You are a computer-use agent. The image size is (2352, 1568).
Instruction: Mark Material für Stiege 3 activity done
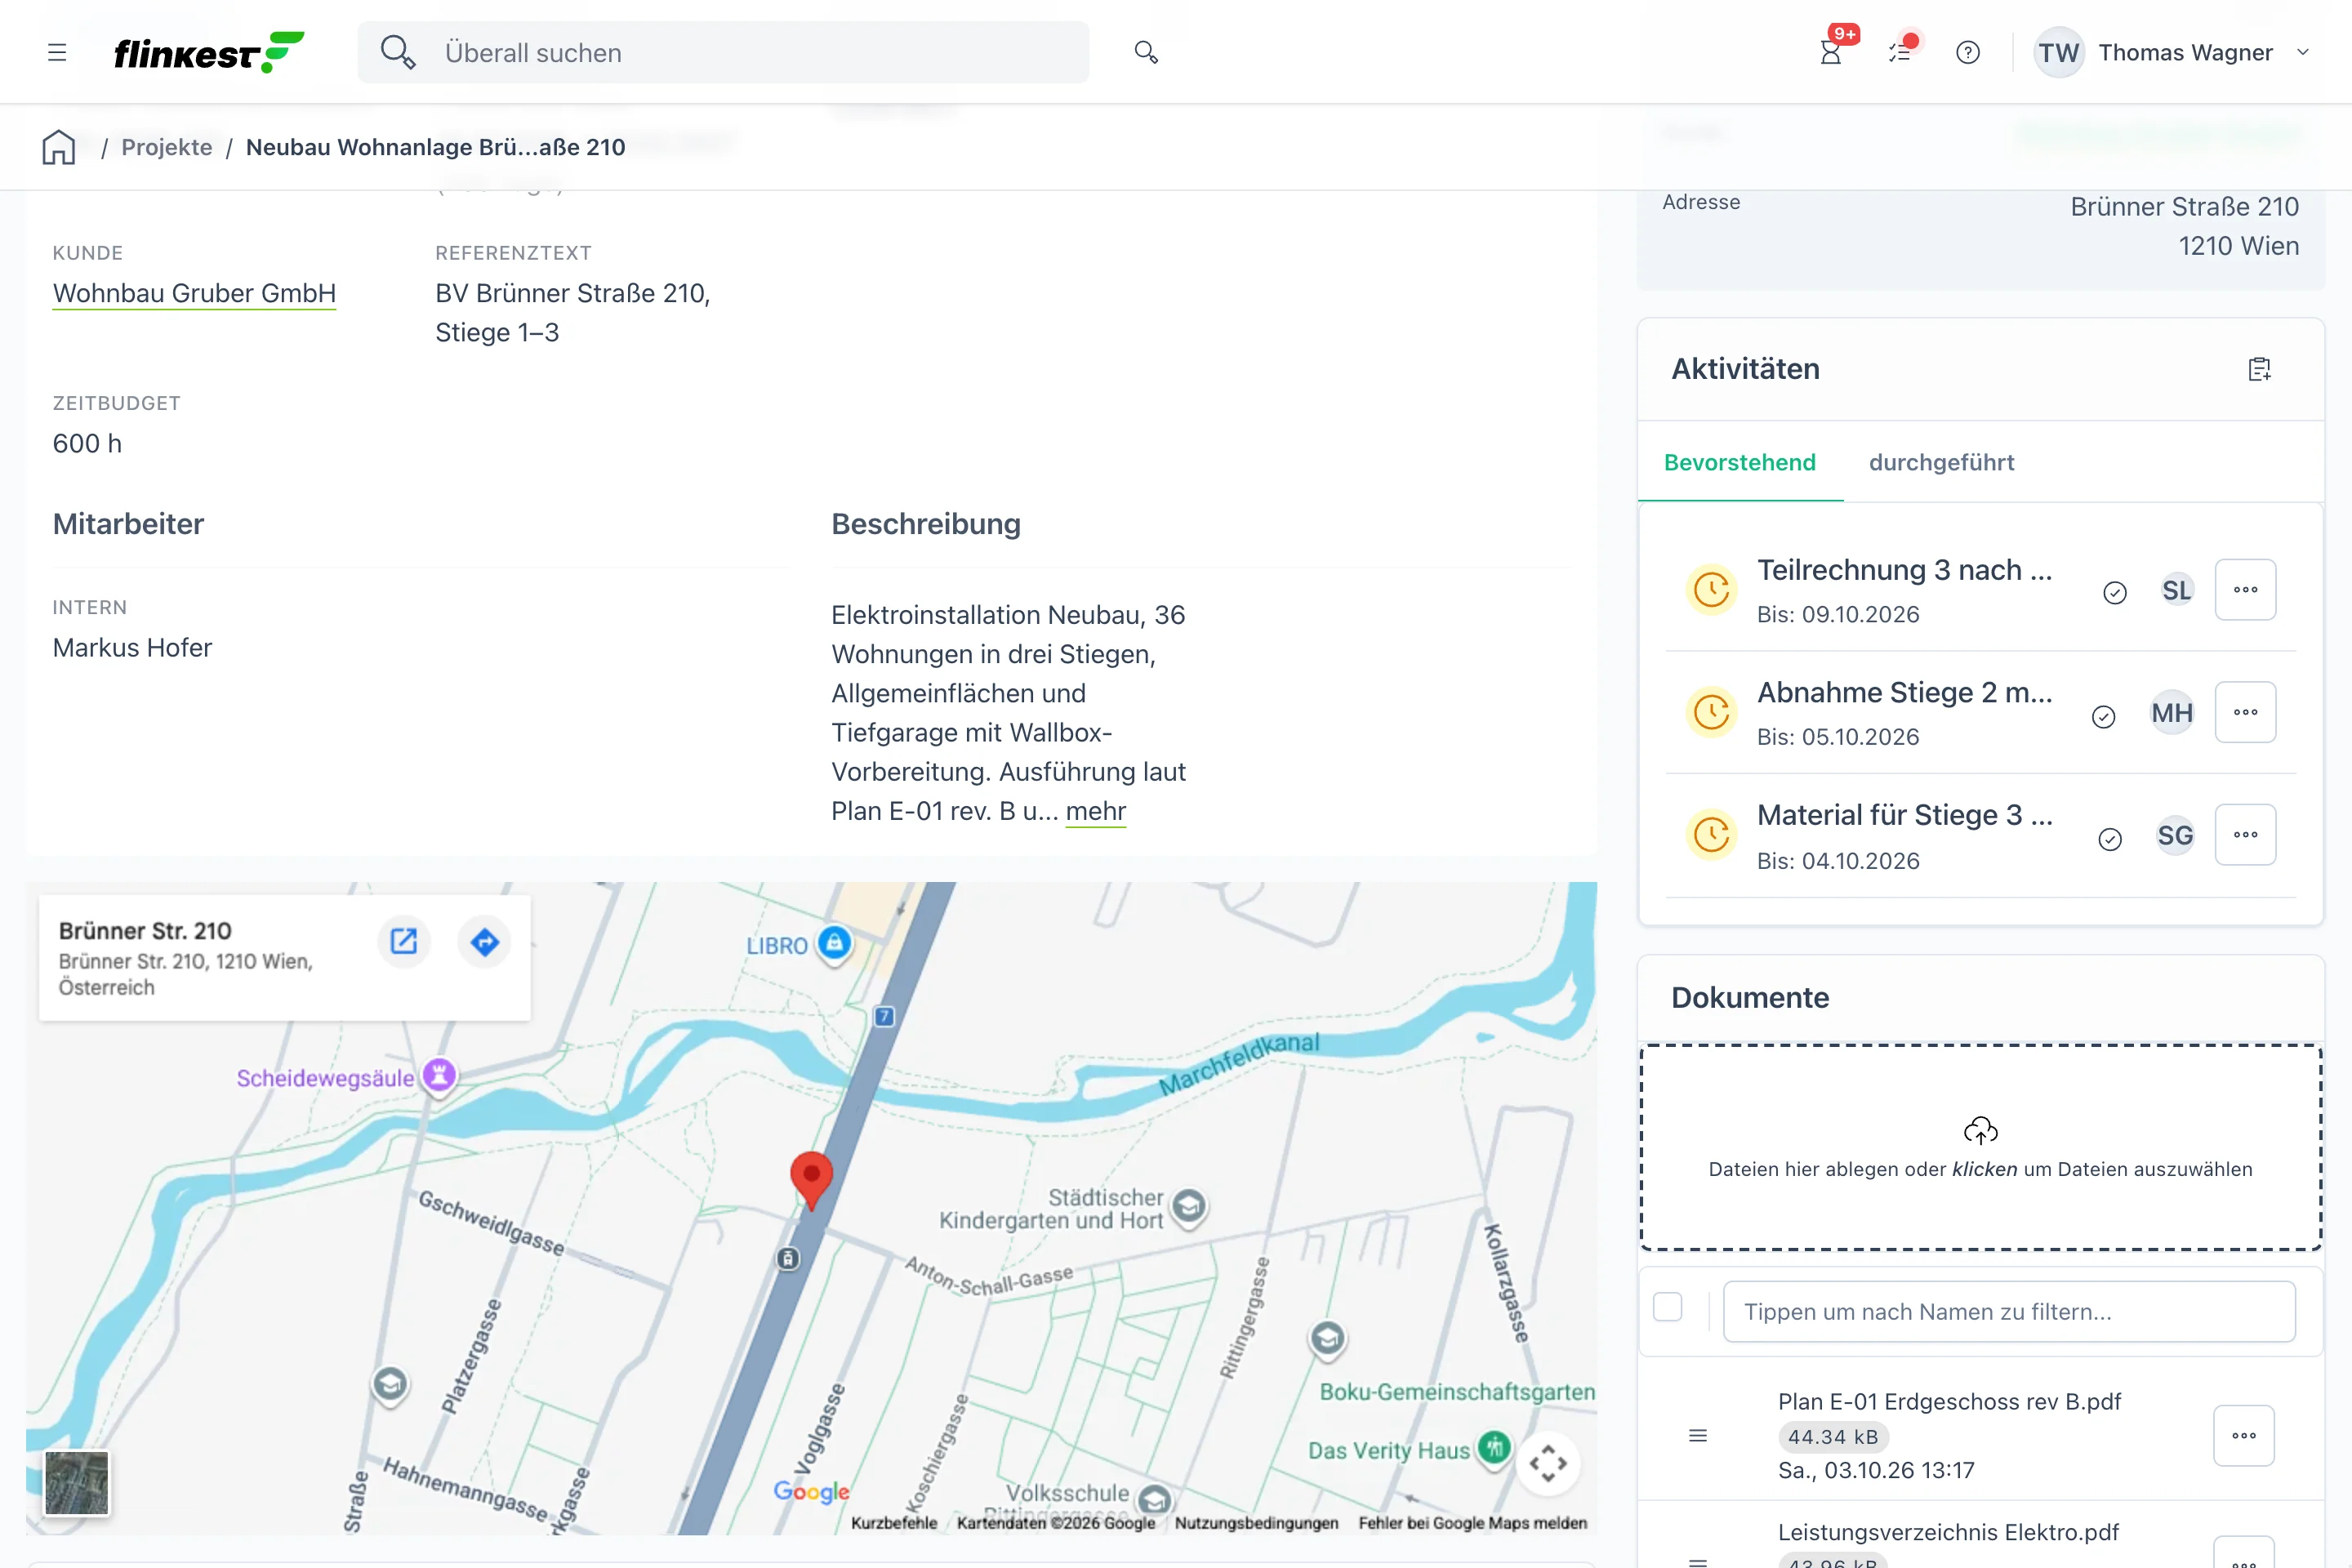[x=2110, y=839]
